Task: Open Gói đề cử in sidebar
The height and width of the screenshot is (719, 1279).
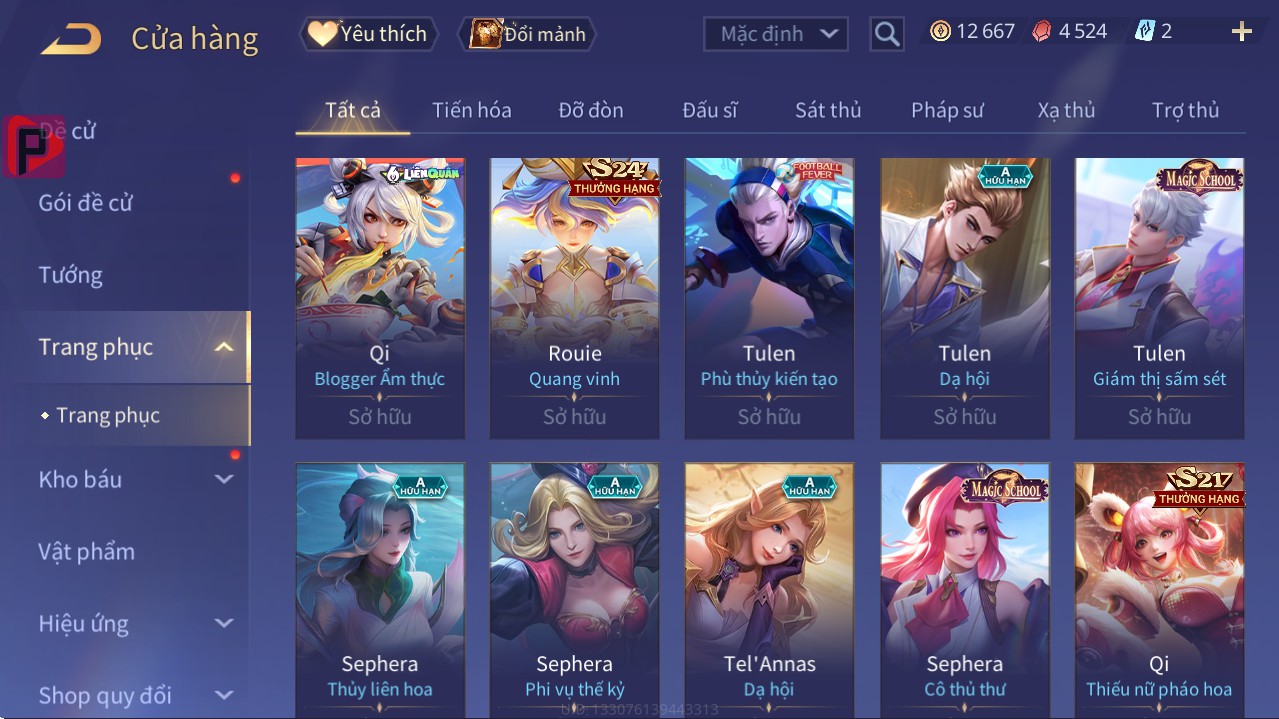Action: (x=86, y=203)
